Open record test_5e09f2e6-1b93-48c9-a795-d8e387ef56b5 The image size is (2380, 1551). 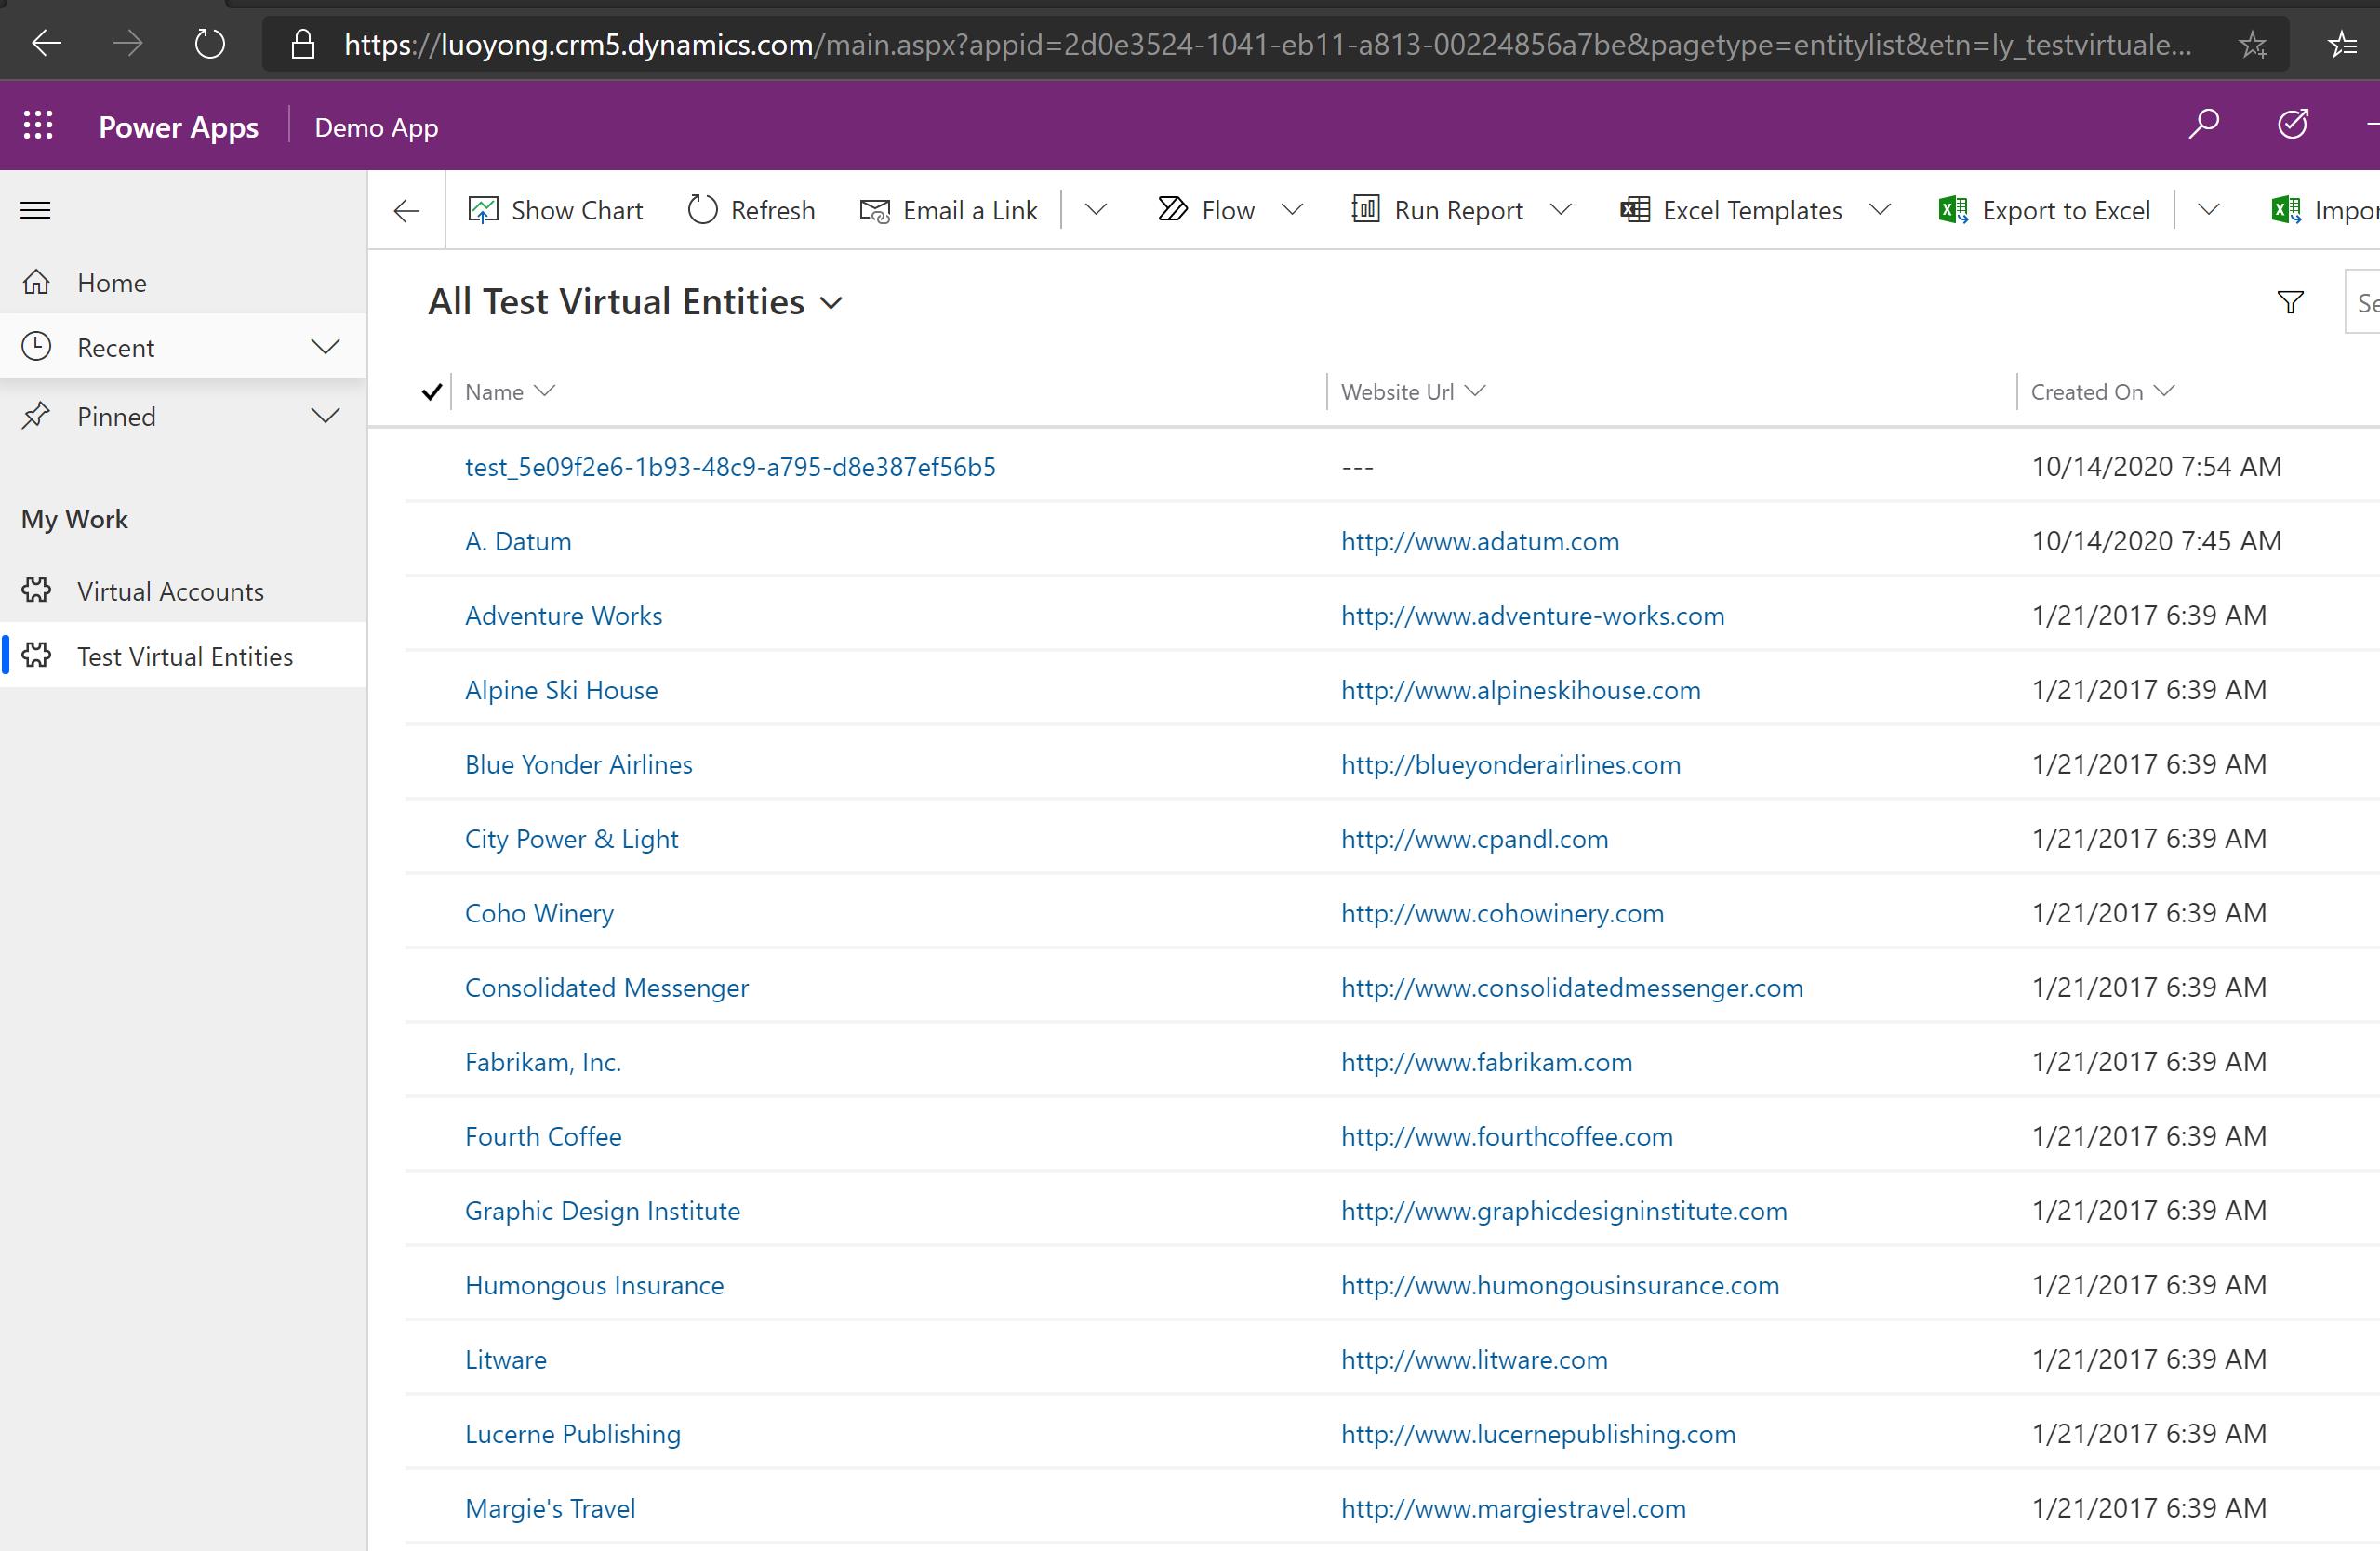[x=730, y=467]
